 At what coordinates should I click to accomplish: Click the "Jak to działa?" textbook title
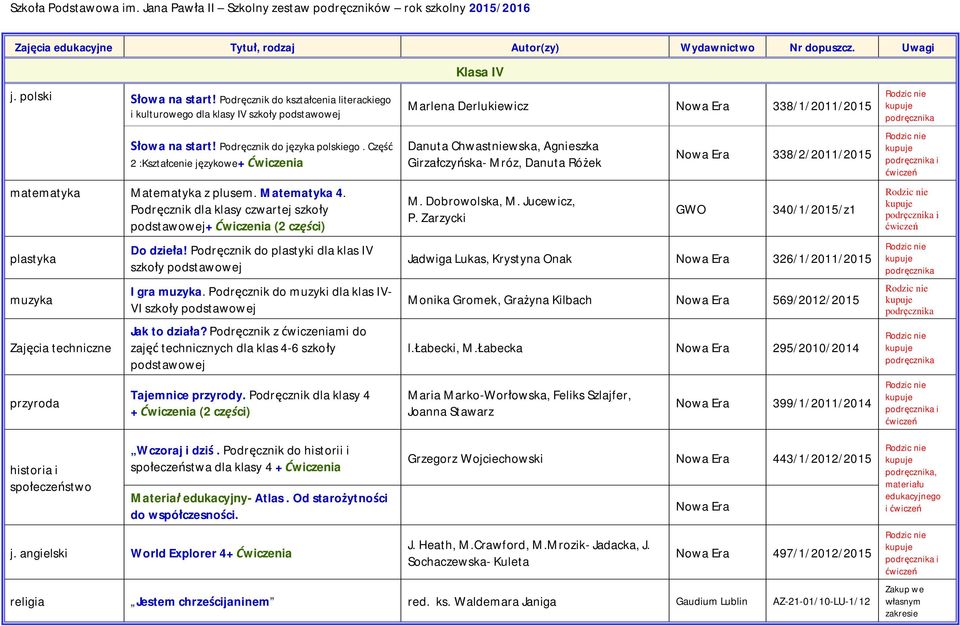click(168, 331)
